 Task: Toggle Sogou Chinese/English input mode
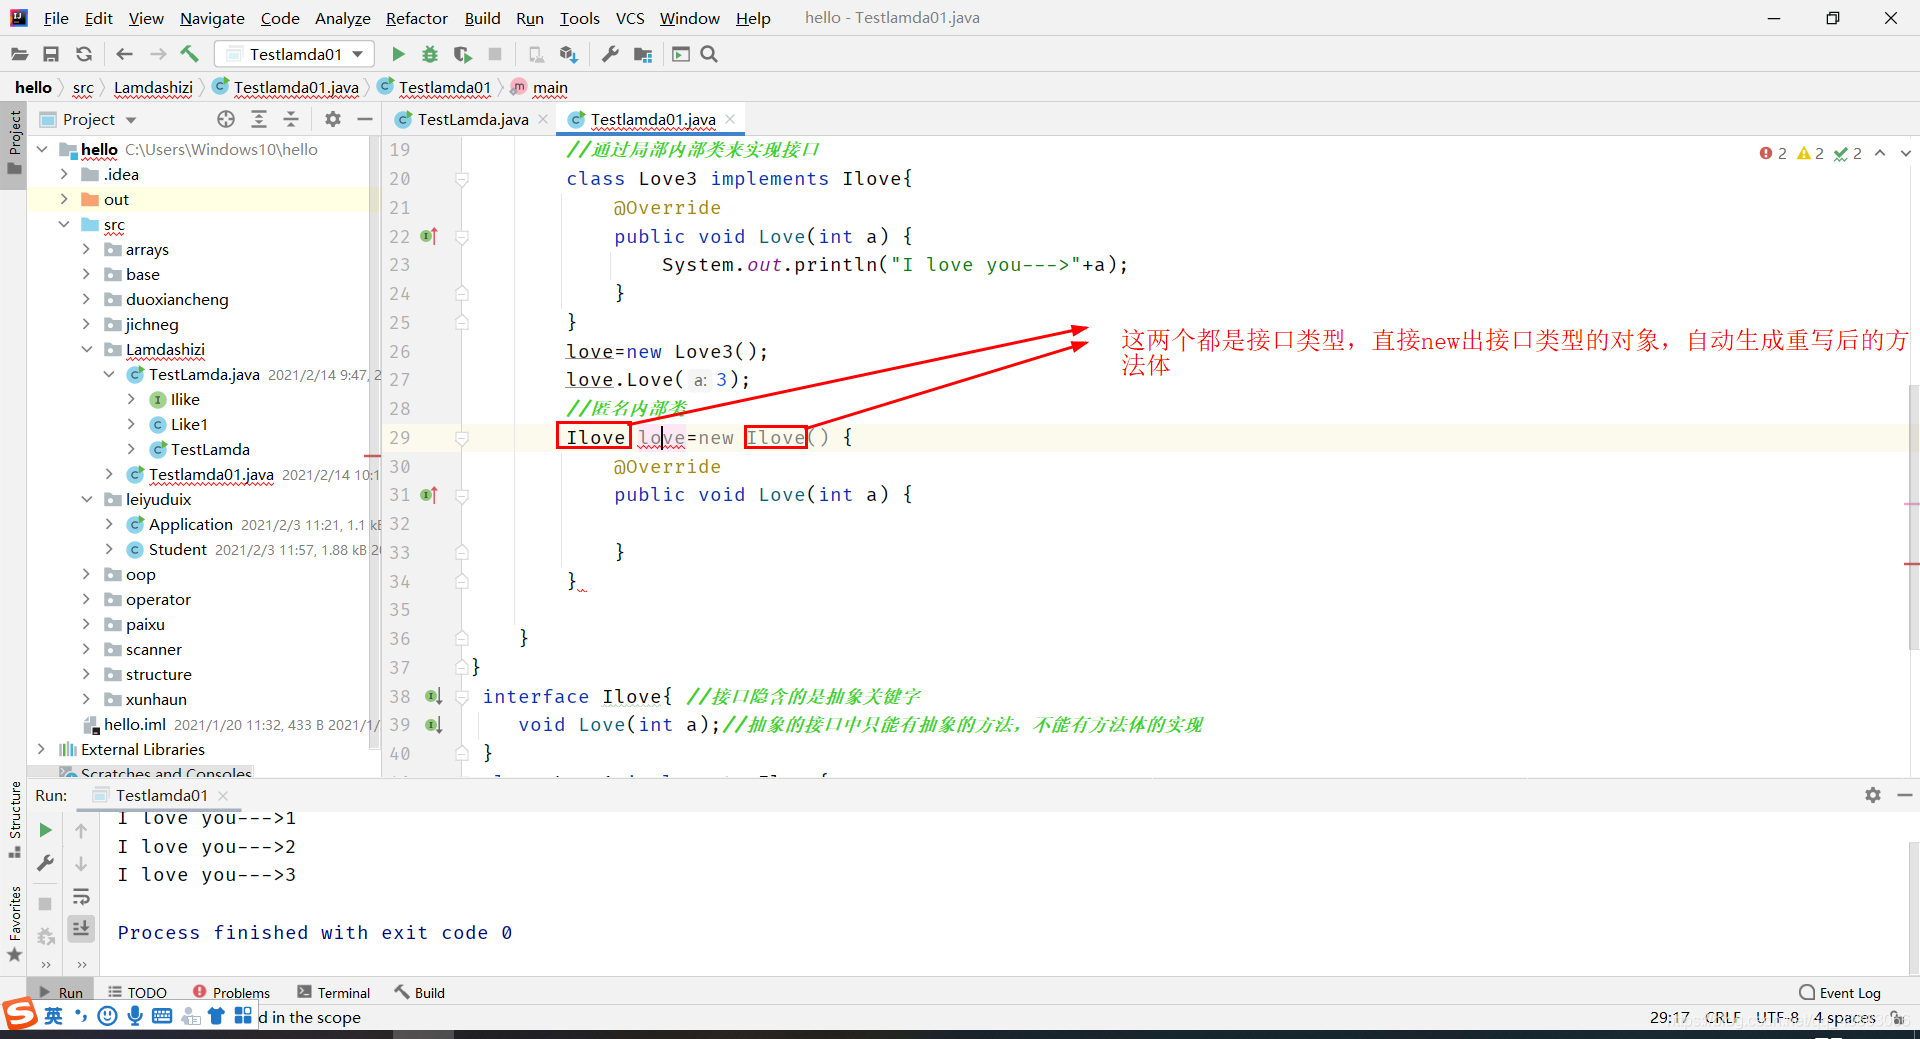coord(54,1016)
